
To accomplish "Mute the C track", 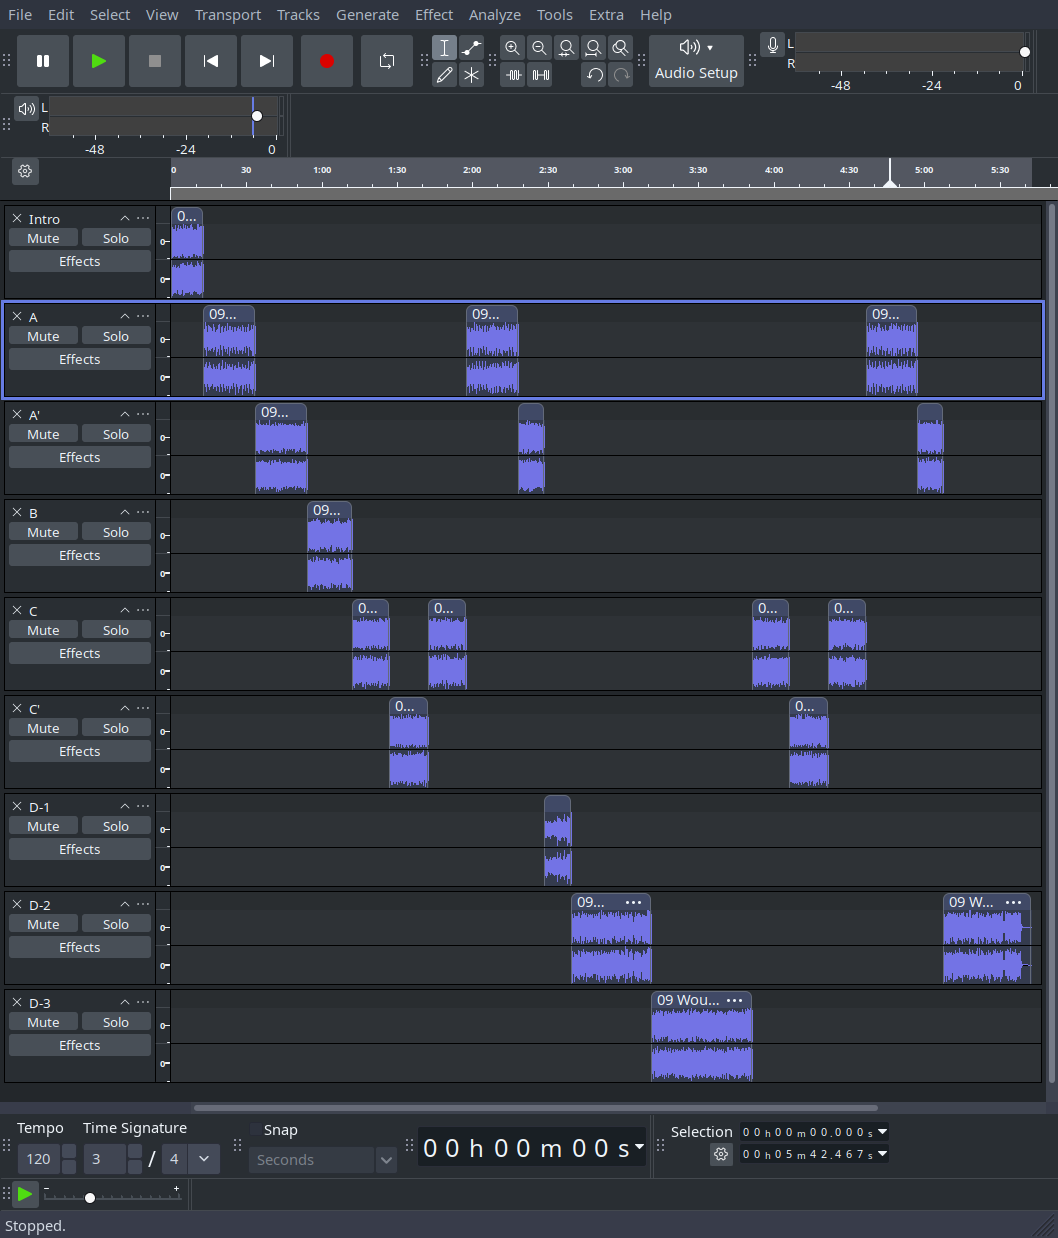I will coord(43,630).
